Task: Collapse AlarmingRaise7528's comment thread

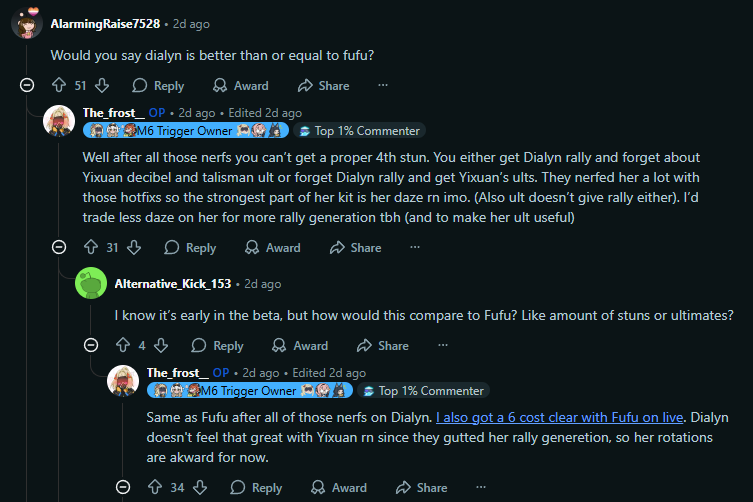Action: click(27, 86)
